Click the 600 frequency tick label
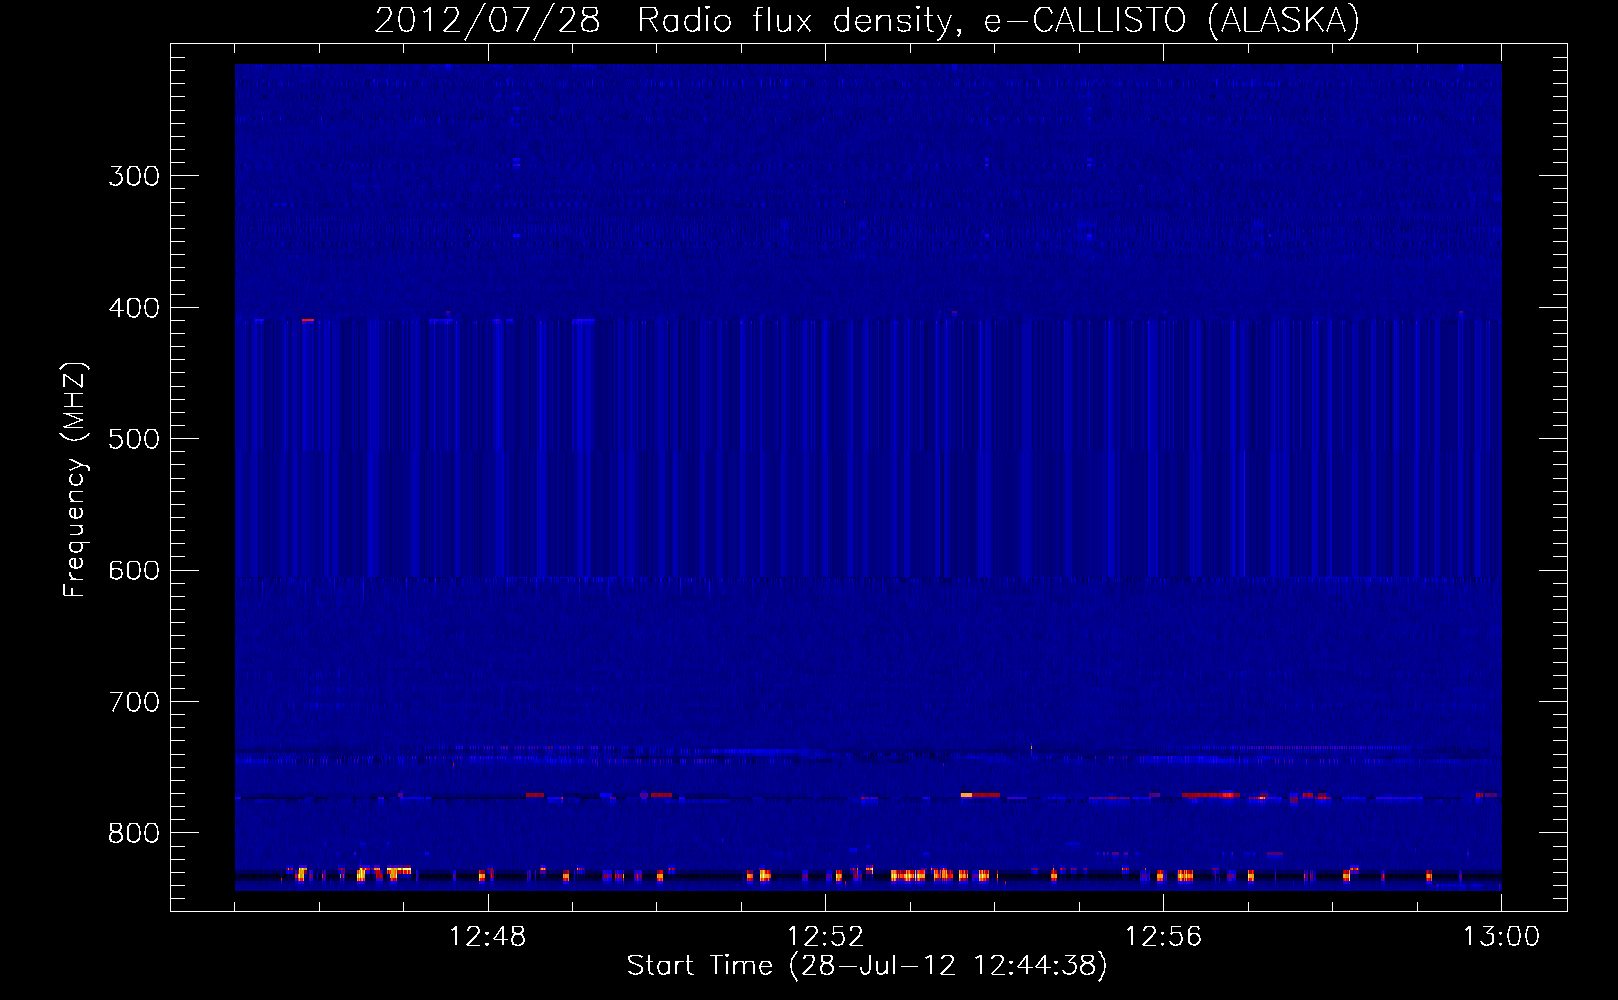Viewport: 1618px width, 1000px height. (134, 571)
